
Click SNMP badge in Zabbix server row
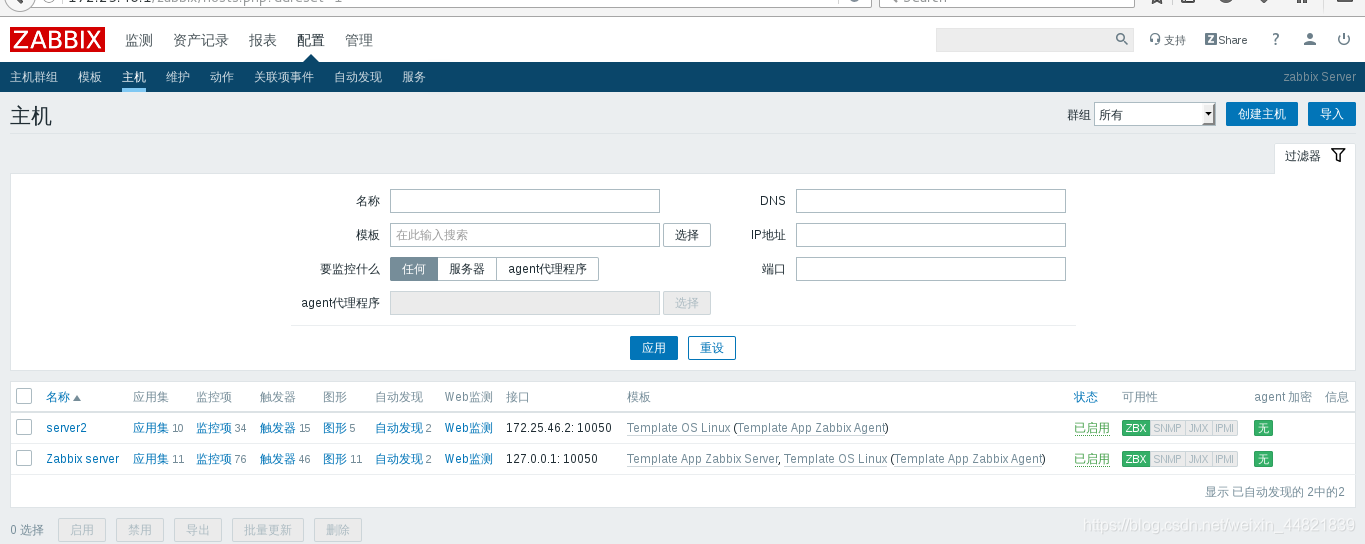tap(1167, 459)
